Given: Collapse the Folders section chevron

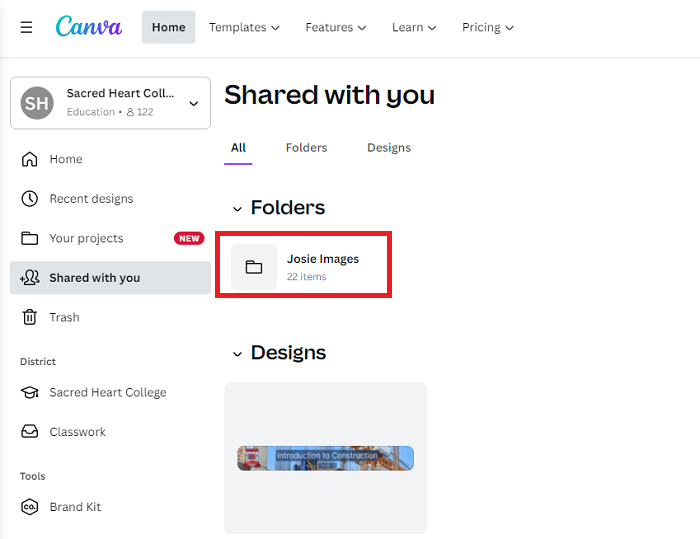Looking at the screenshot, I should 237,209.
